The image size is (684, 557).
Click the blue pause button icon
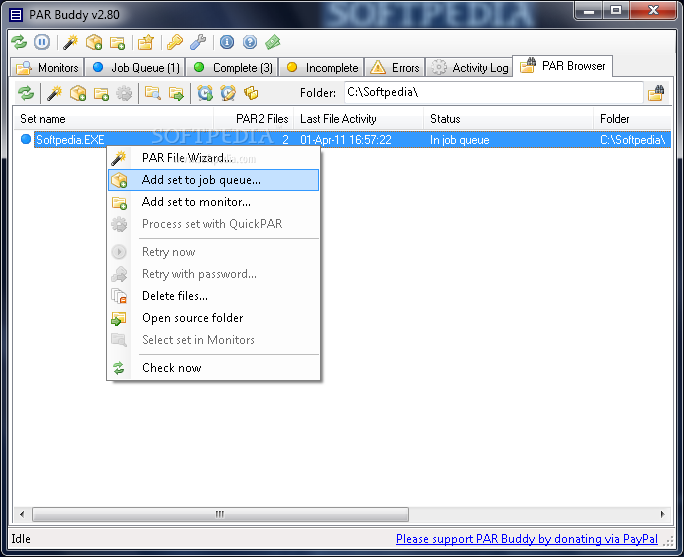click(x=42, y=42)
